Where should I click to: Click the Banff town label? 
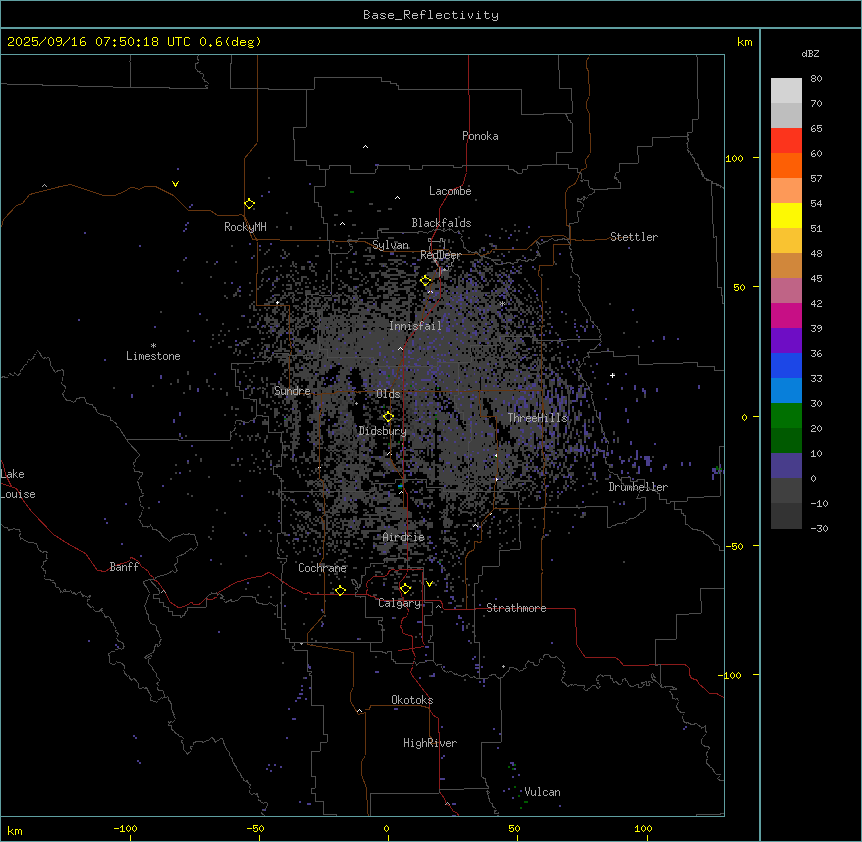124,567
